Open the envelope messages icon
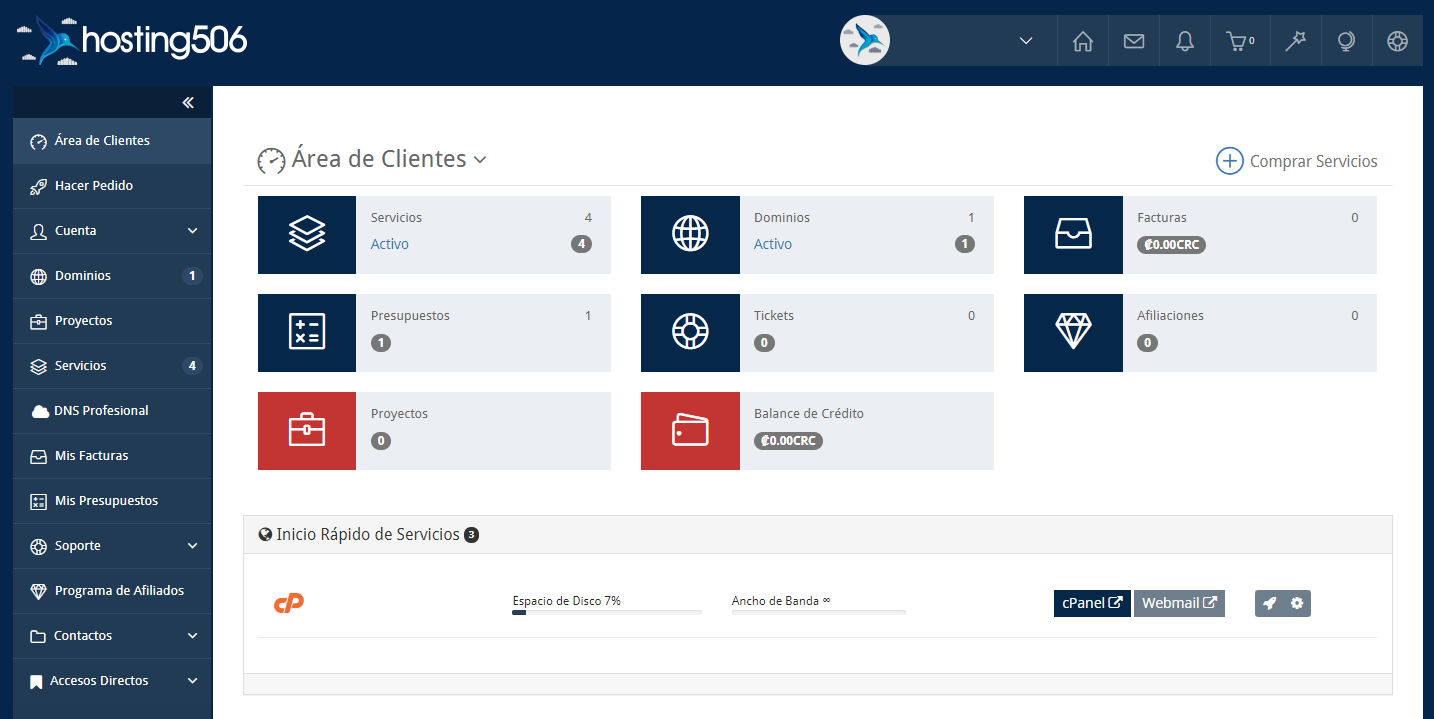The width and height of the screenshot is (1434, 719). coord(1133,41)
